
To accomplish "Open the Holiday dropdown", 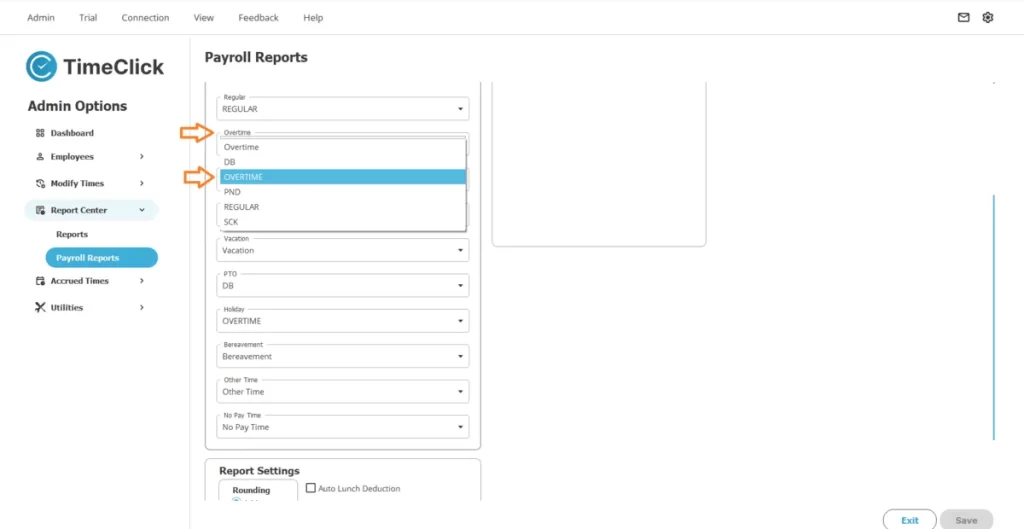I will point(342,321).
